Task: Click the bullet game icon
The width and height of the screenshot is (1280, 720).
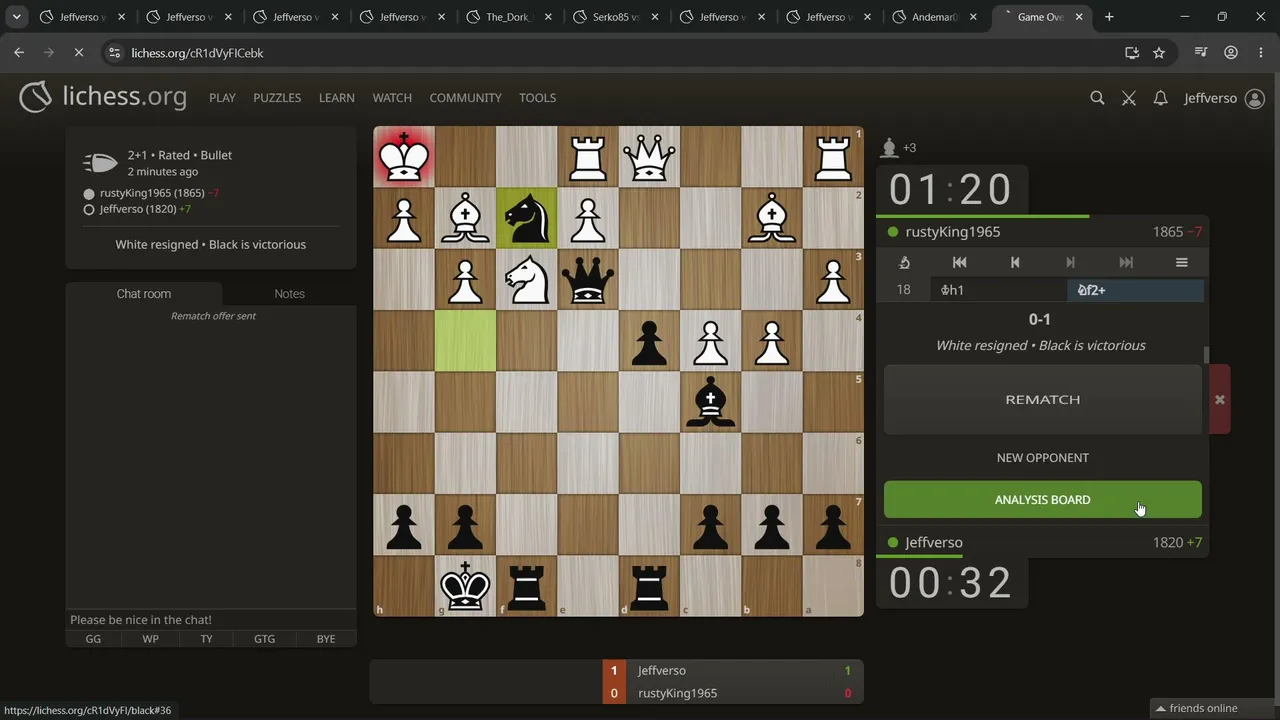Action: click(x=100, y=163)
